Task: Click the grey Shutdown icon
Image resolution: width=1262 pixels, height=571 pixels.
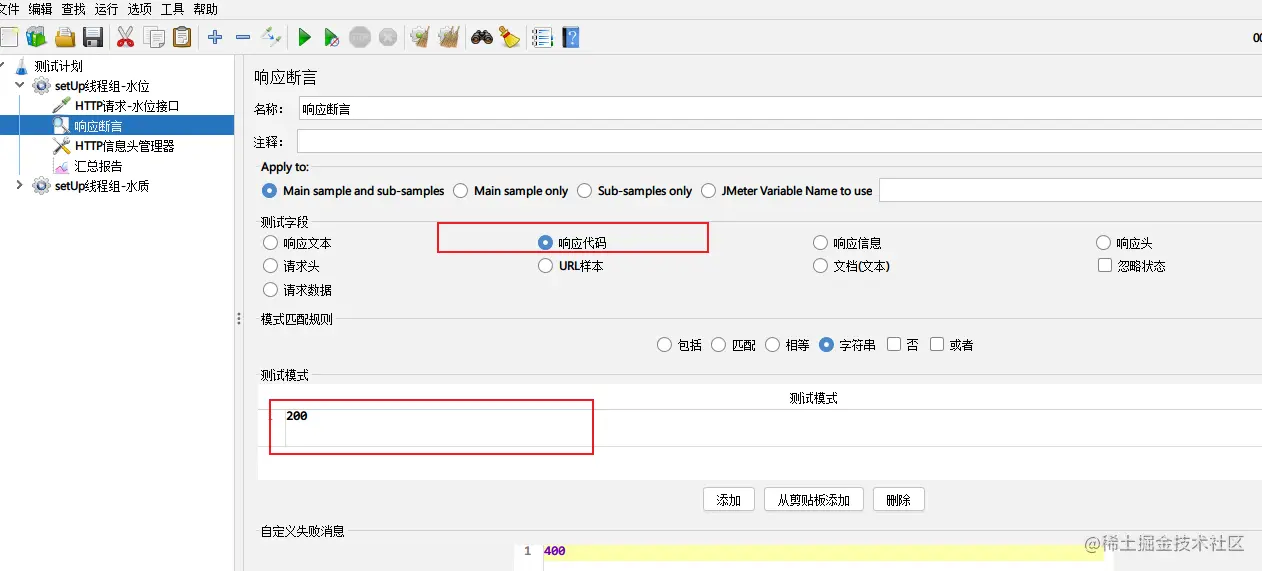Action: click(x=388, y=38)
